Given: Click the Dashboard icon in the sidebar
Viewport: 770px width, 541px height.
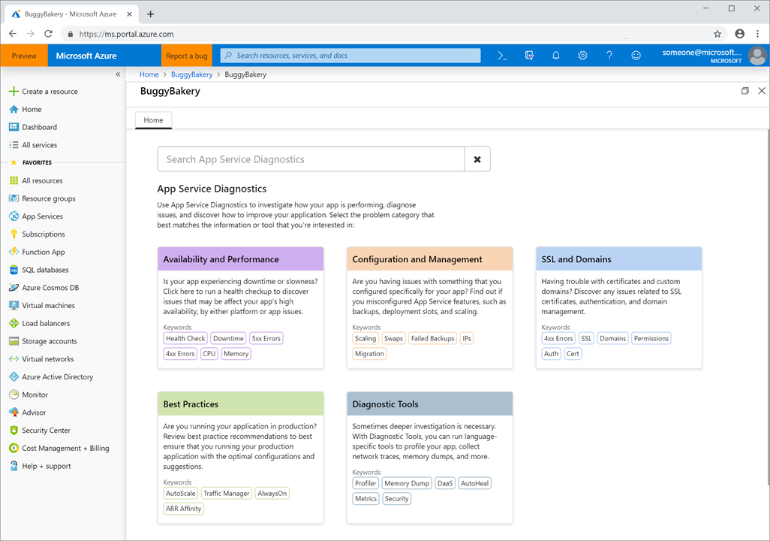Looking at the screenshot, I should tap(14, 127).
